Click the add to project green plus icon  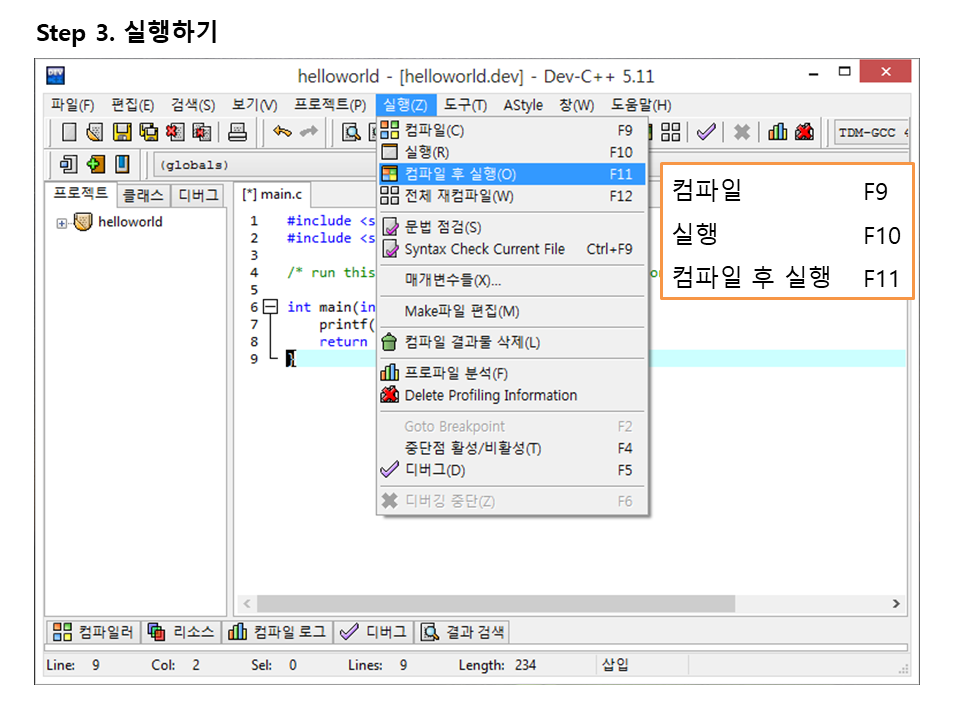point(96,164)
